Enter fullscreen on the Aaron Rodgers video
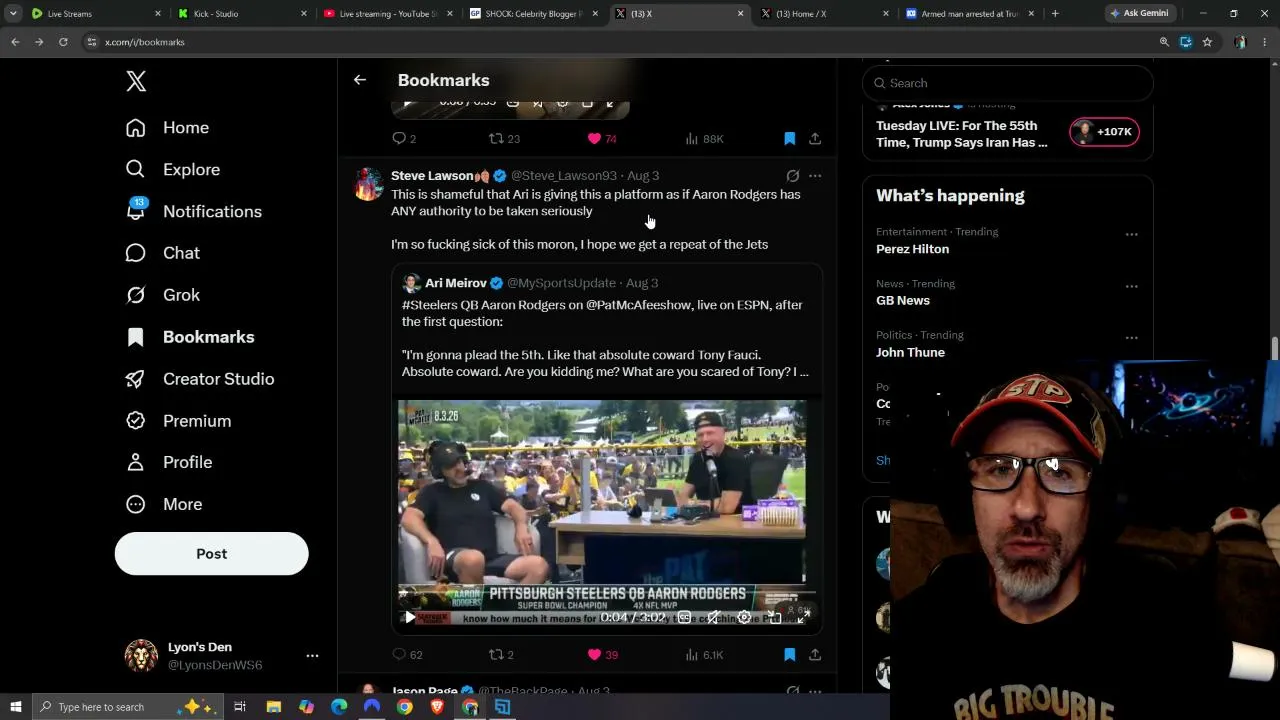 pos(802,618)
